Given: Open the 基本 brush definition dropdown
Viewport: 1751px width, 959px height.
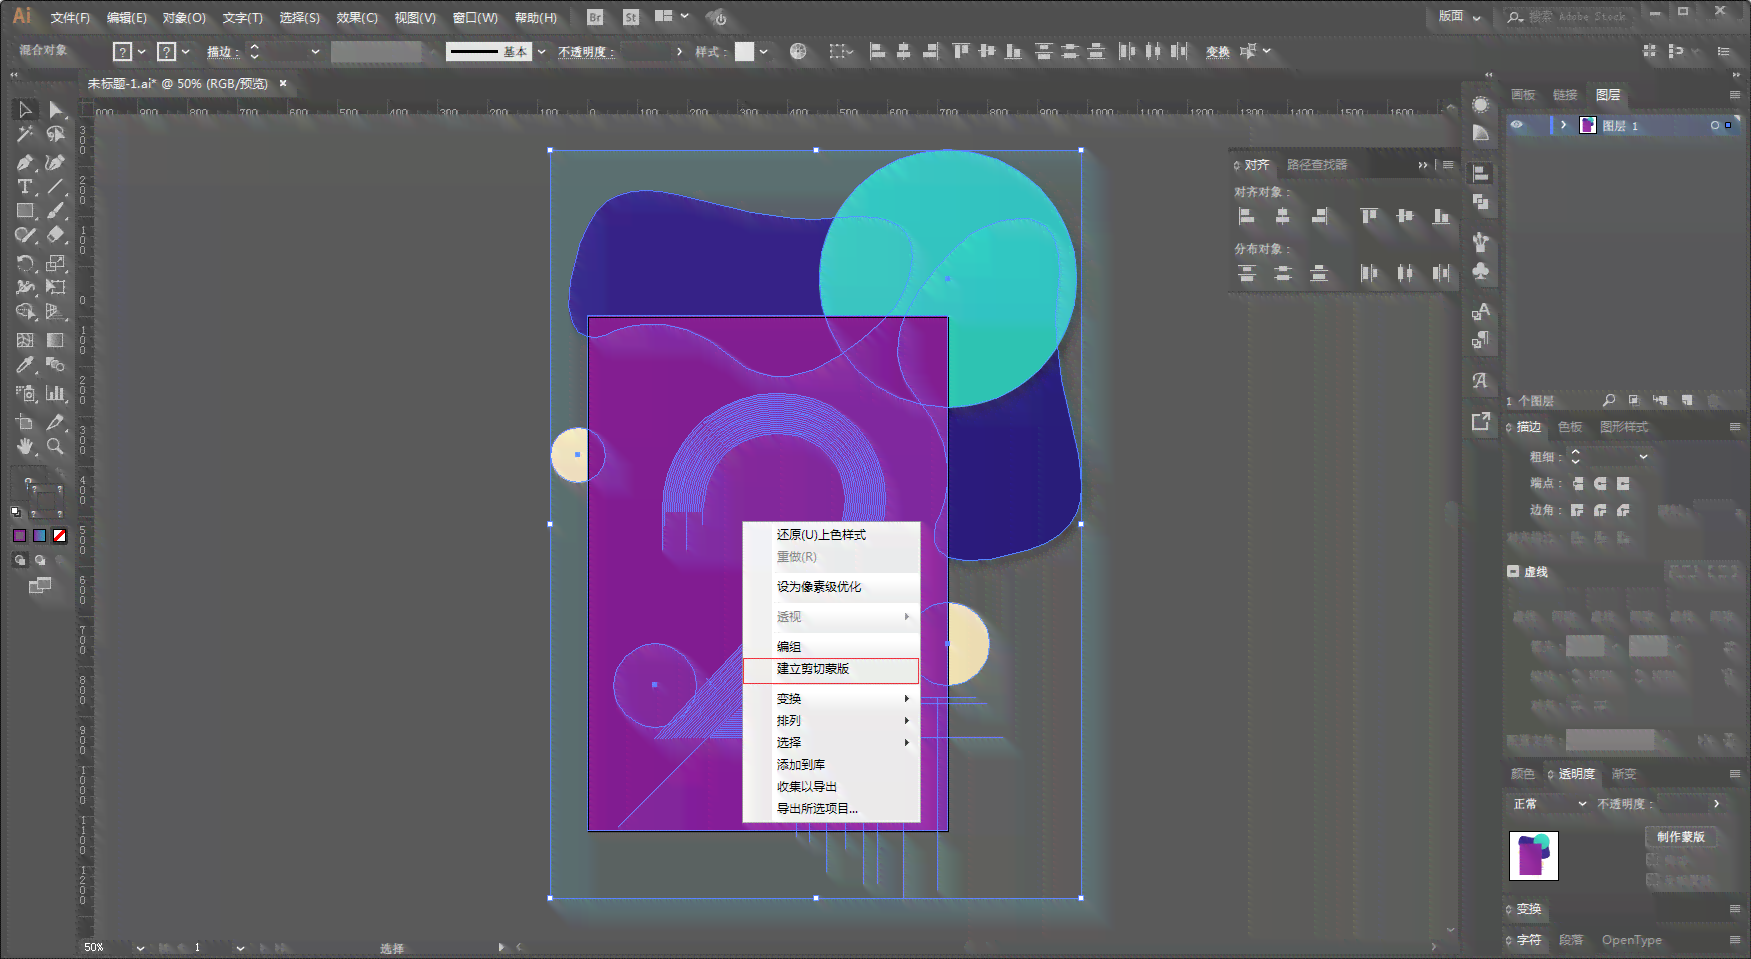Looking at the screenshot, I should point(541,52).
